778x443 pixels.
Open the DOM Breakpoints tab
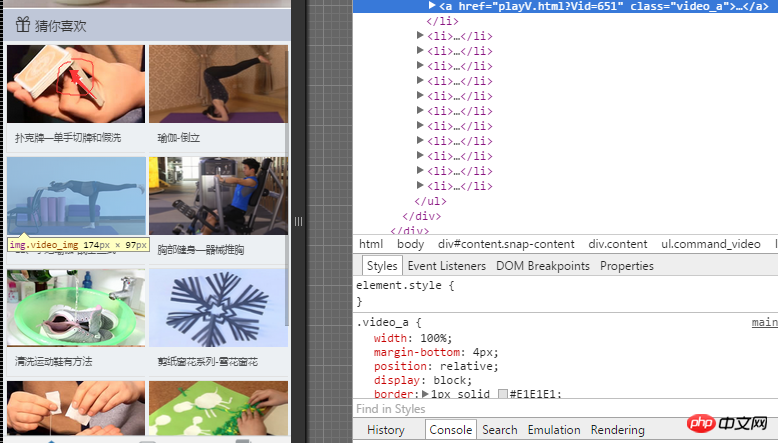[x=544, y=266]
